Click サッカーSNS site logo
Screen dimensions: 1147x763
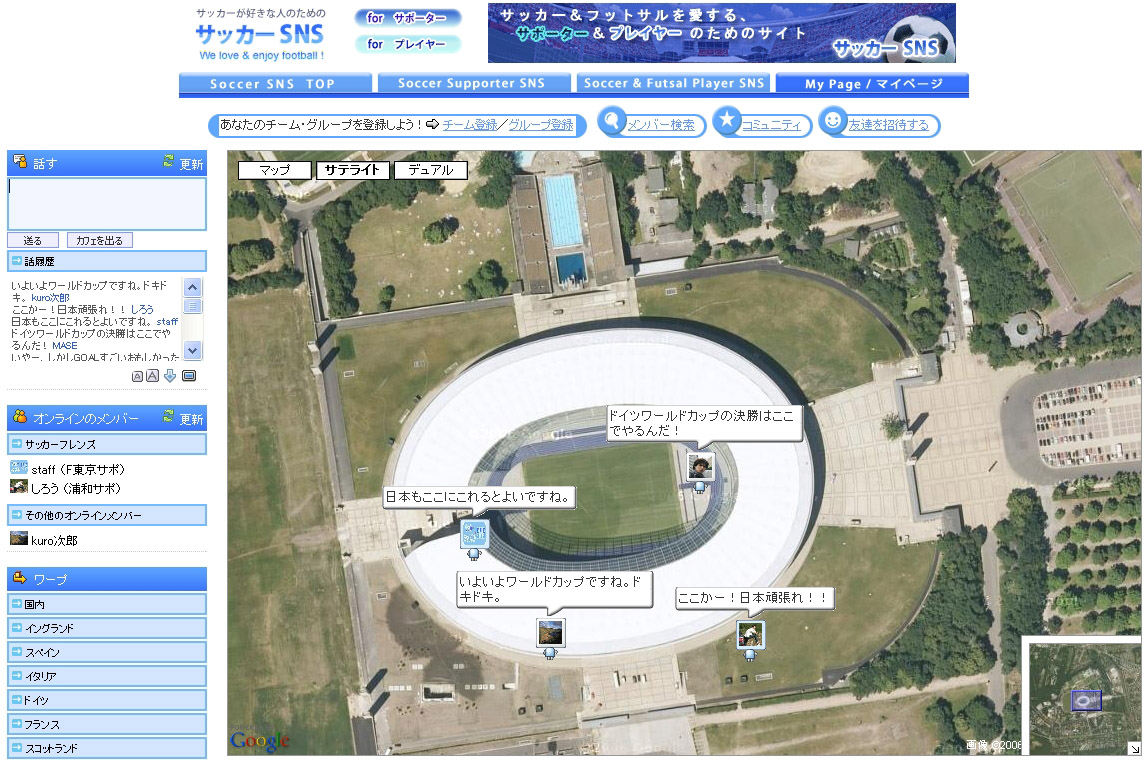[x=260, y=34]
